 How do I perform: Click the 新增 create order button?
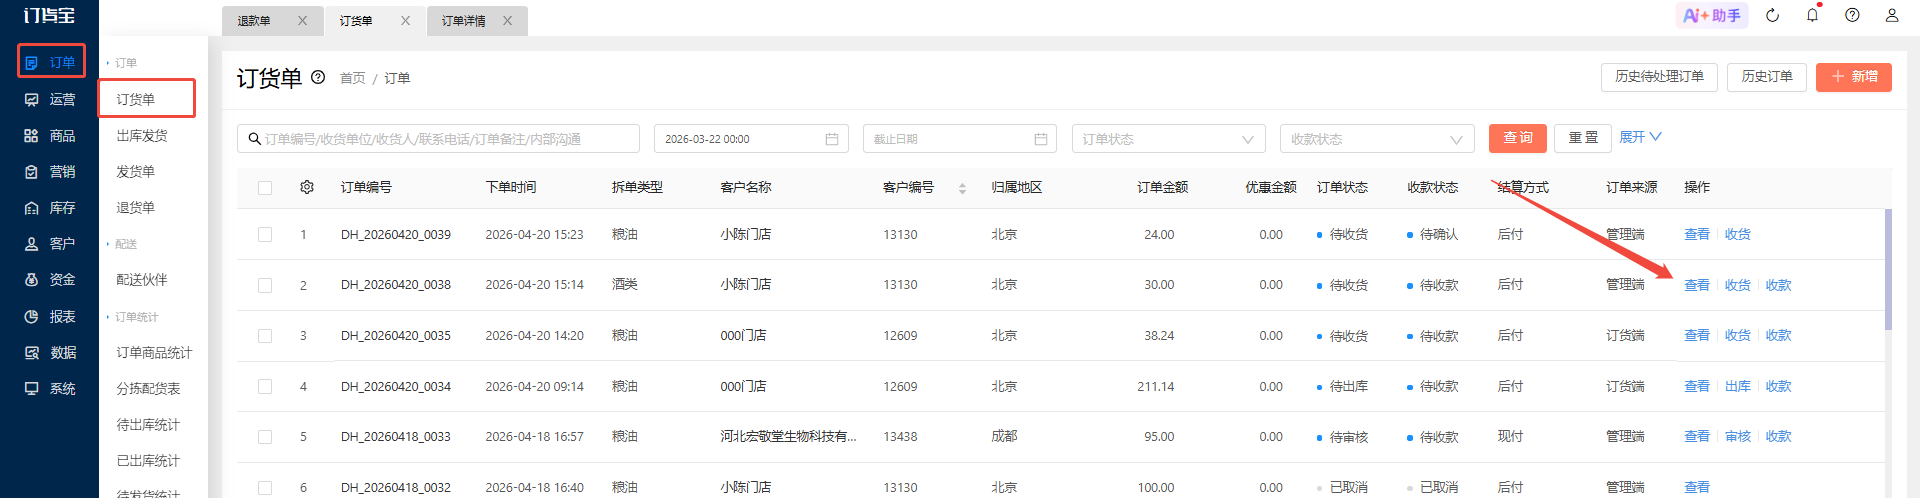(x=1854, y=77)
